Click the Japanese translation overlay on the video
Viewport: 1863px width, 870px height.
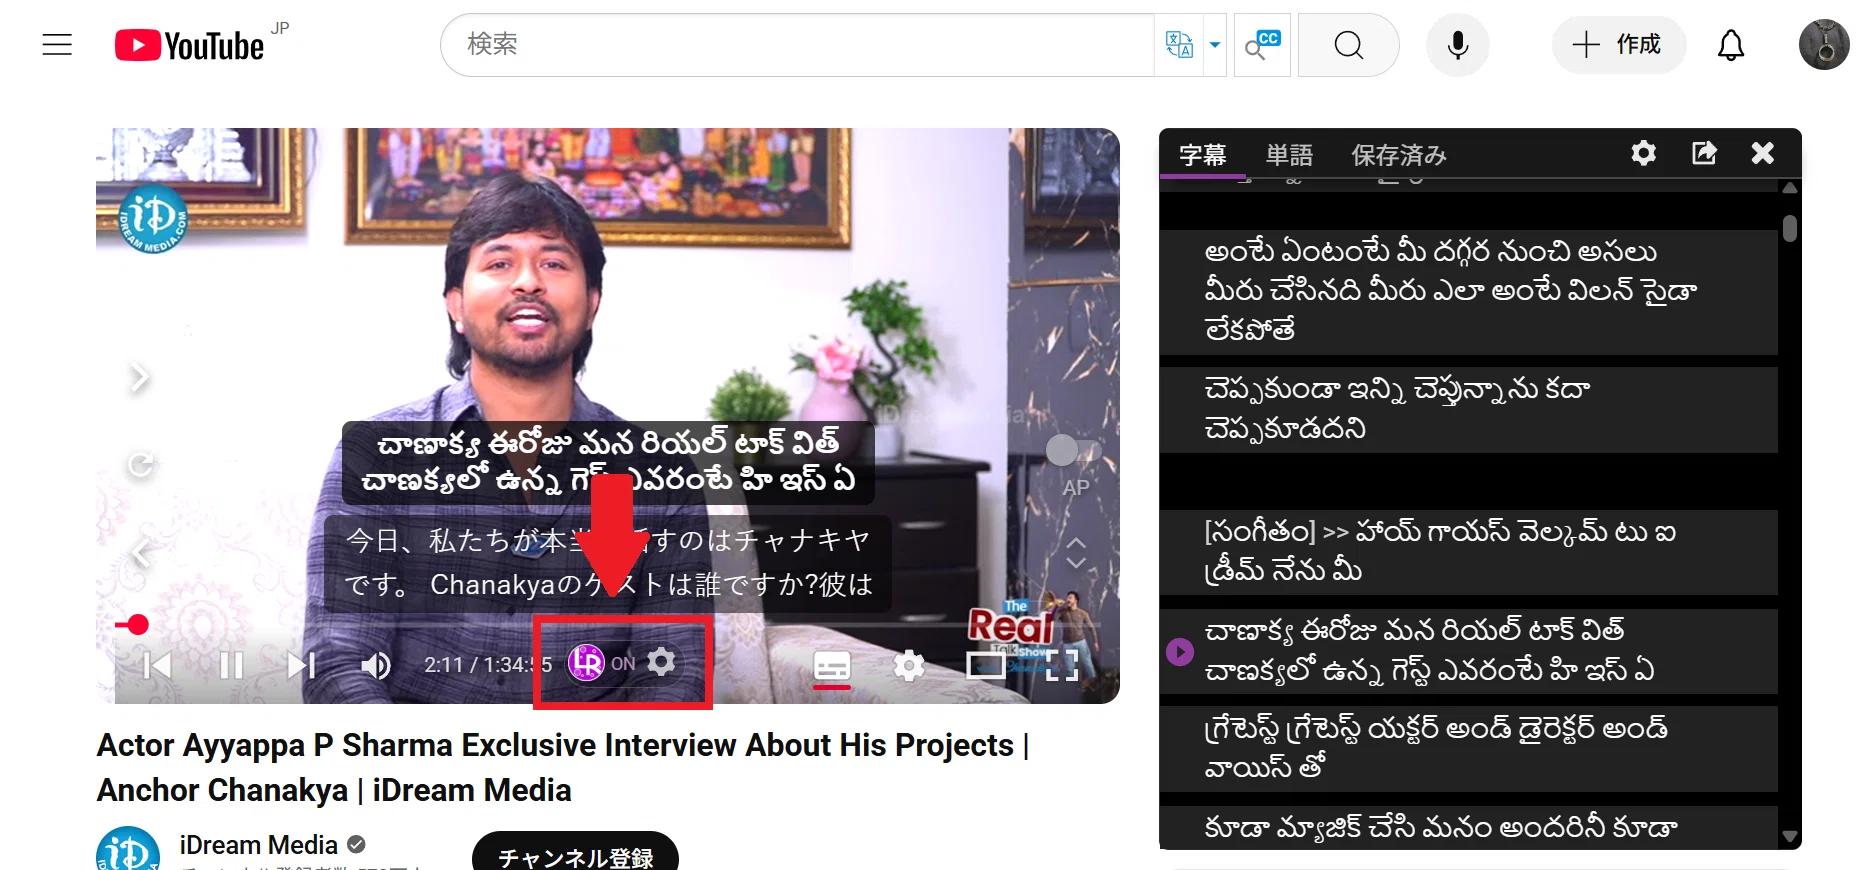(608, 563)
